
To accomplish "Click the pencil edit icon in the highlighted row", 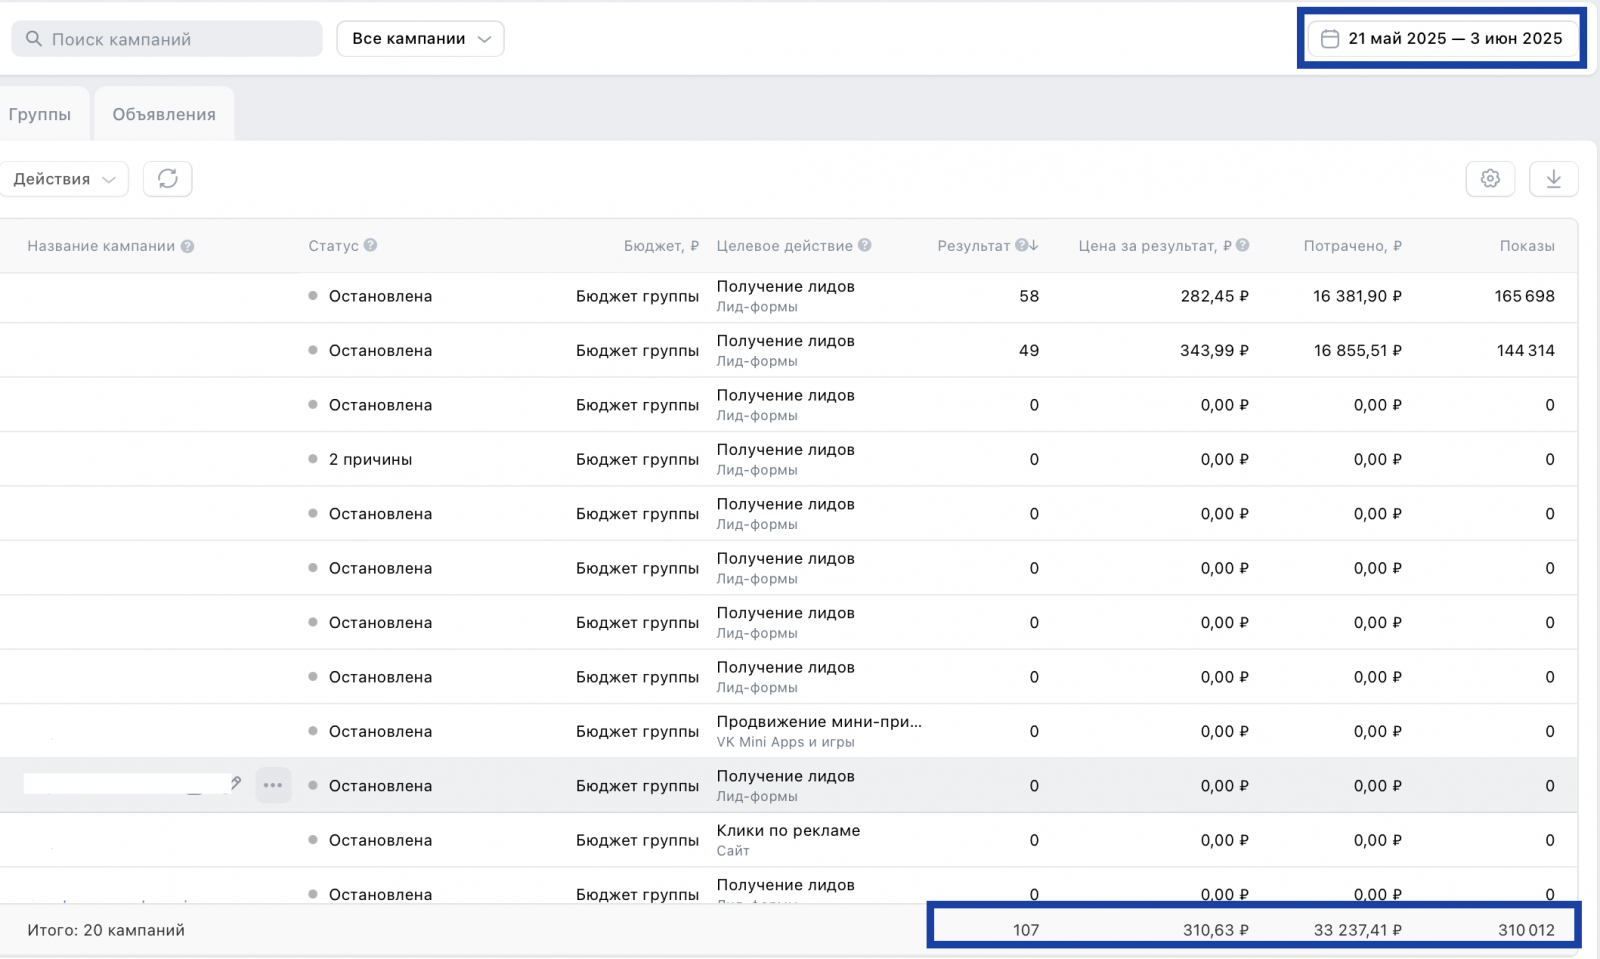I will tap(236, 783).
